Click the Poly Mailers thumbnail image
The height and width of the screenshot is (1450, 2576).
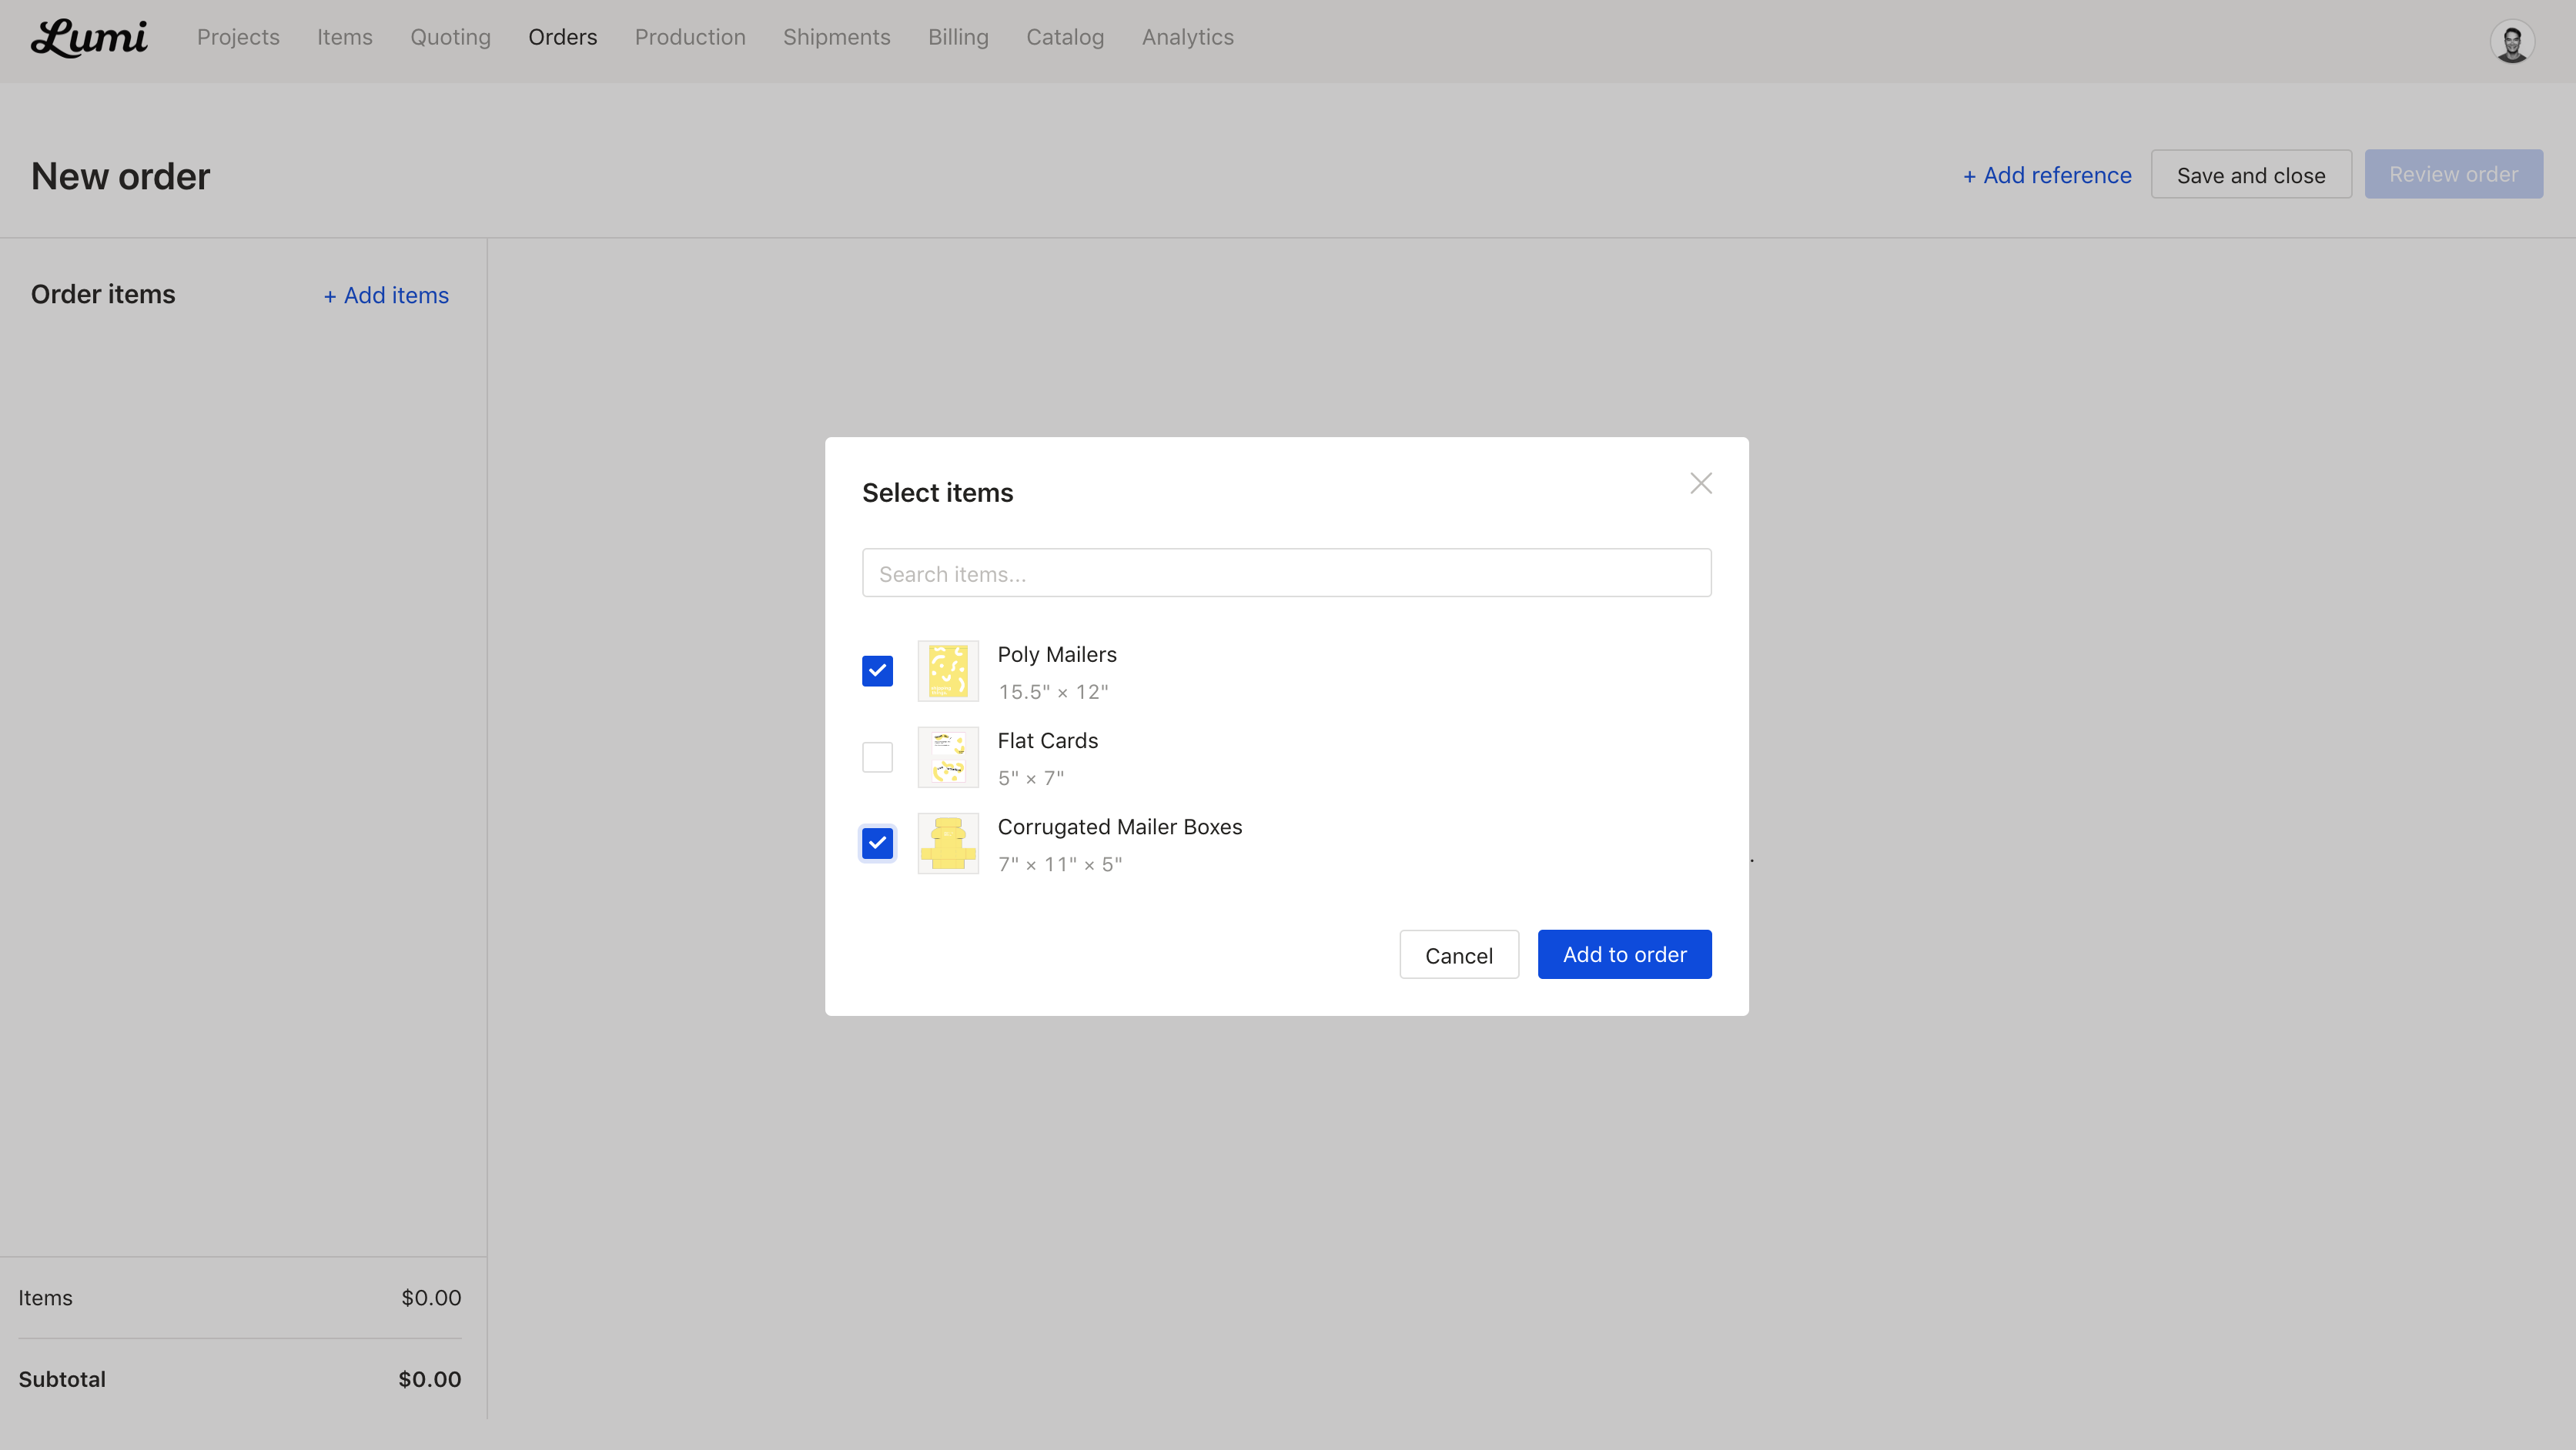(947, 671)
